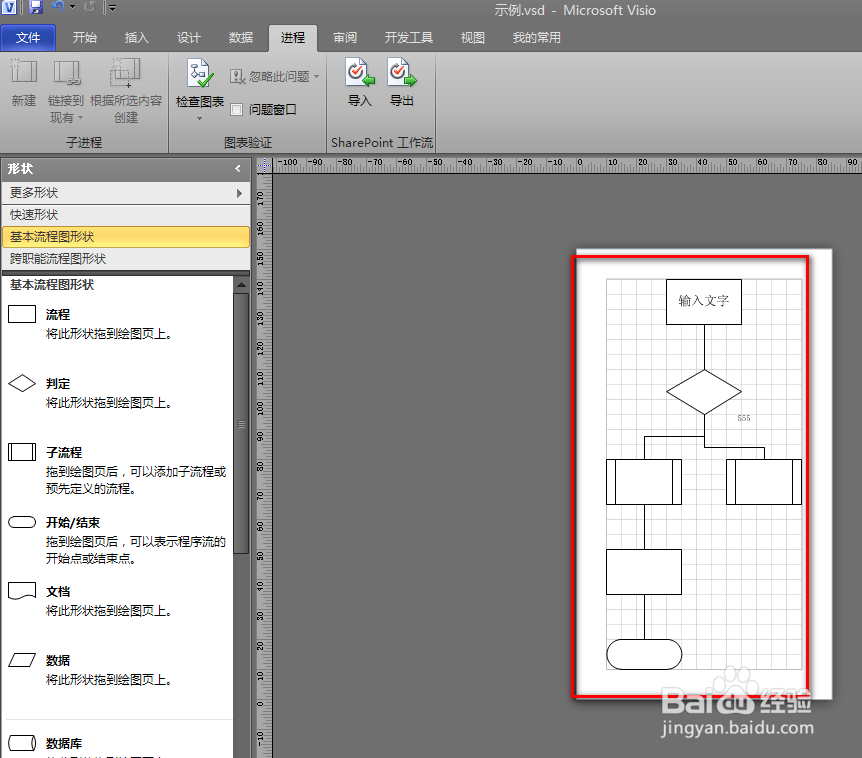The height and width of the screenshot is (758, 862).
Task: Click the Redo icon in the title bar
Action: pos(90,7)
